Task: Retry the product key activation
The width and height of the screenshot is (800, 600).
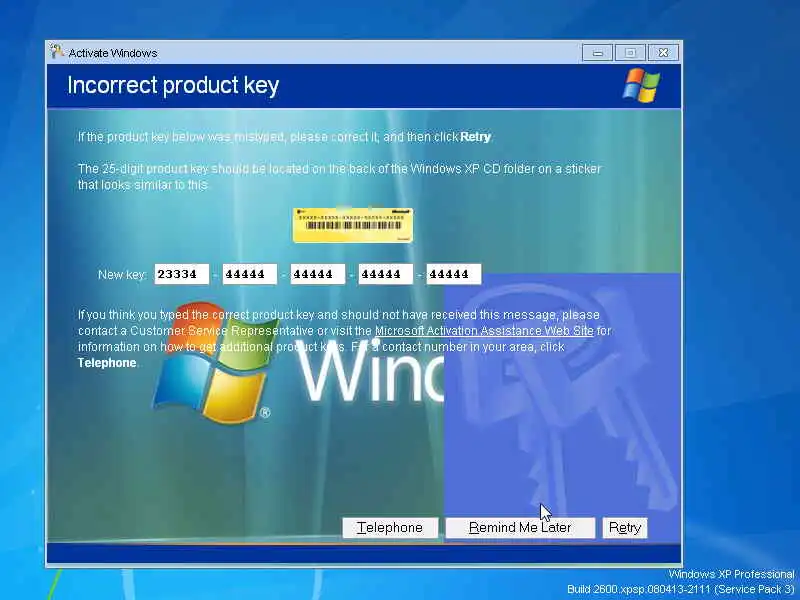Action: click(x=624, y=528)
